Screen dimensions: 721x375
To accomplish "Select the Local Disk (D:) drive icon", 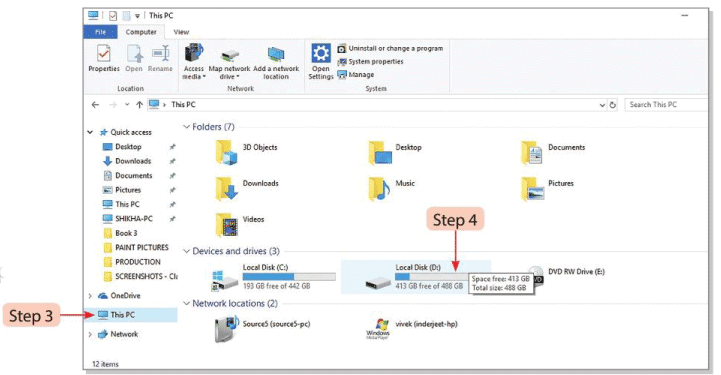I will click(378, 283).
